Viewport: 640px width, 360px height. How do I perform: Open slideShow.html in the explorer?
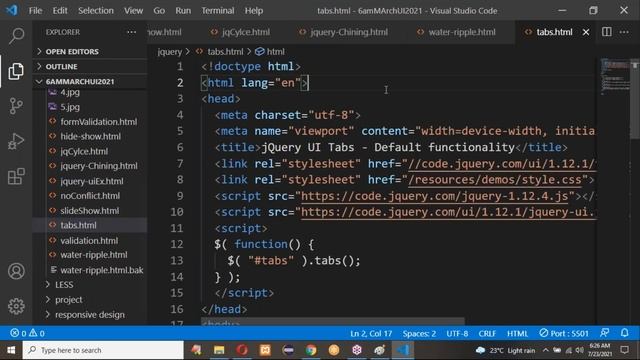(90, 211)
